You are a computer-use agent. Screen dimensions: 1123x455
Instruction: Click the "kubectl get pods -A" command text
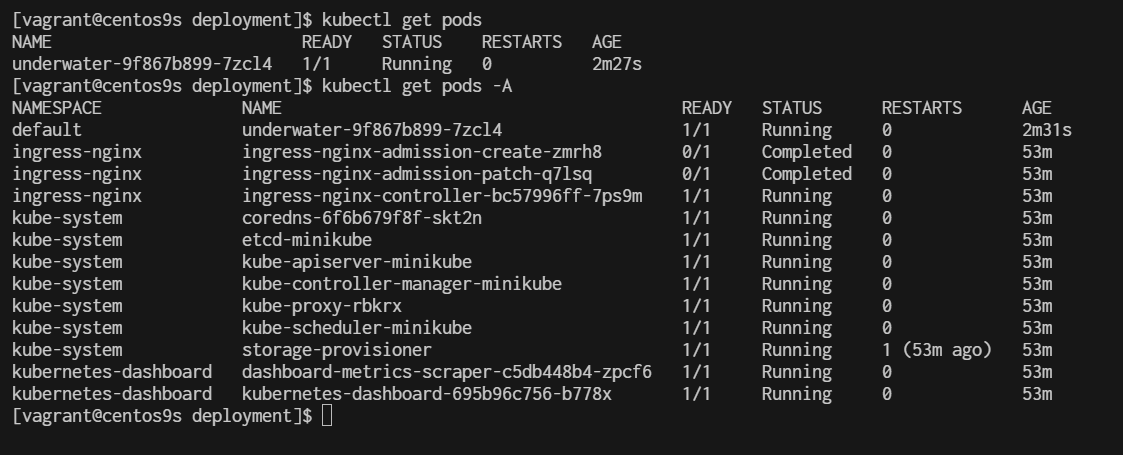(x=417, y=86)
